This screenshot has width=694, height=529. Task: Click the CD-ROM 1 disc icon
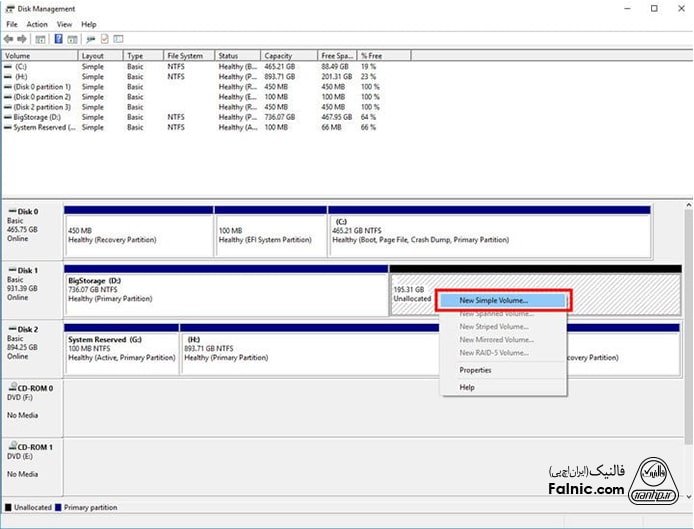(x=11, y=446)
